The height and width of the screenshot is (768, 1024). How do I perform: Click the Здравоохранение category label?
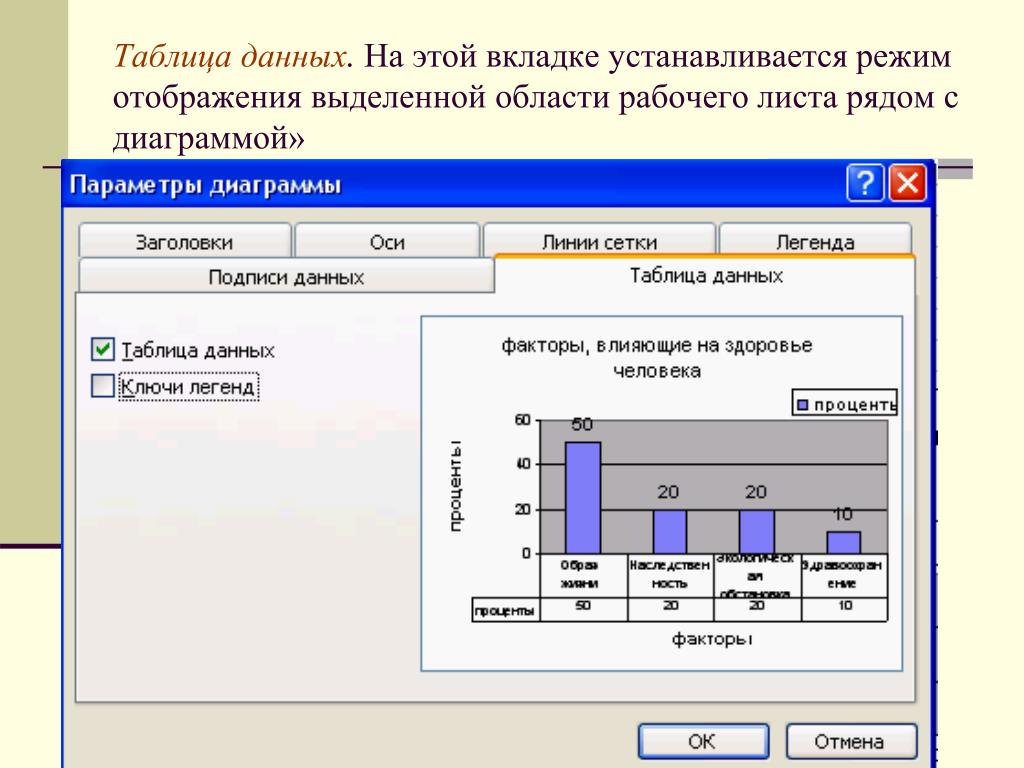pos(842,574)
